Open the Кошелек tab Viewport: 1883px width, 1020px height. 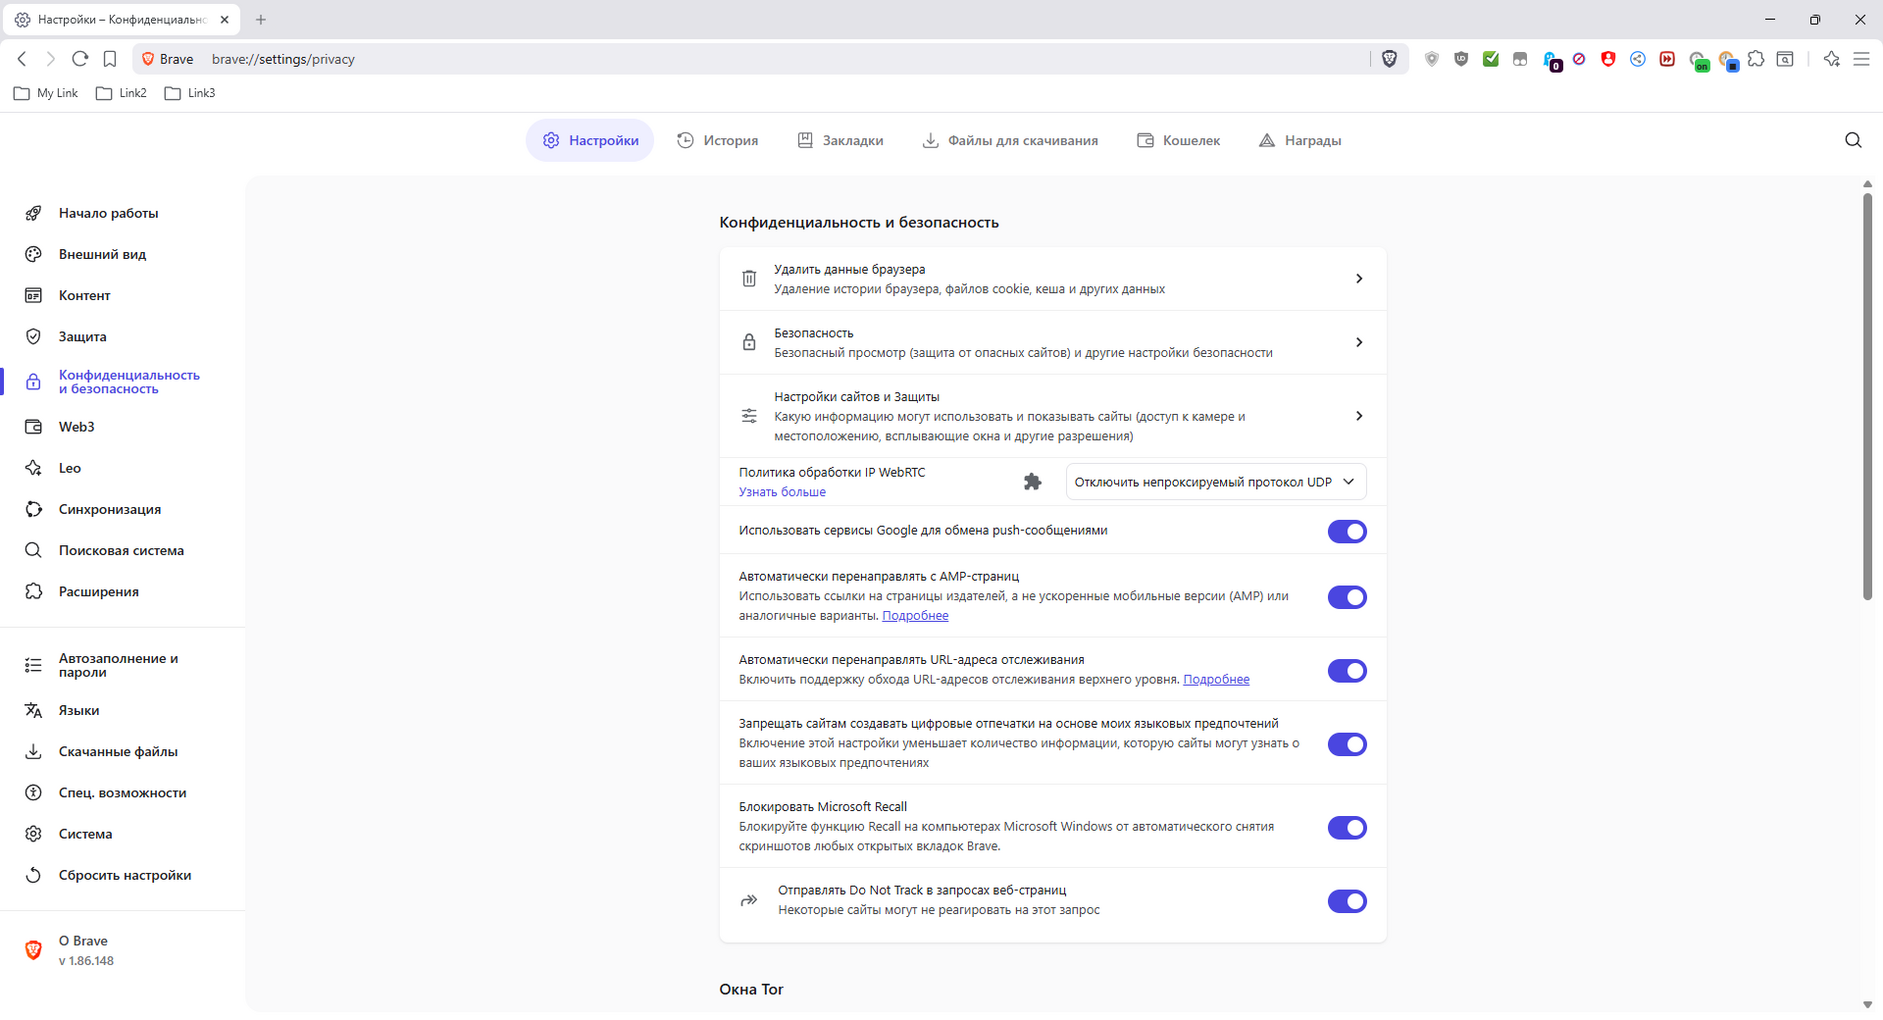[1179, 140]
